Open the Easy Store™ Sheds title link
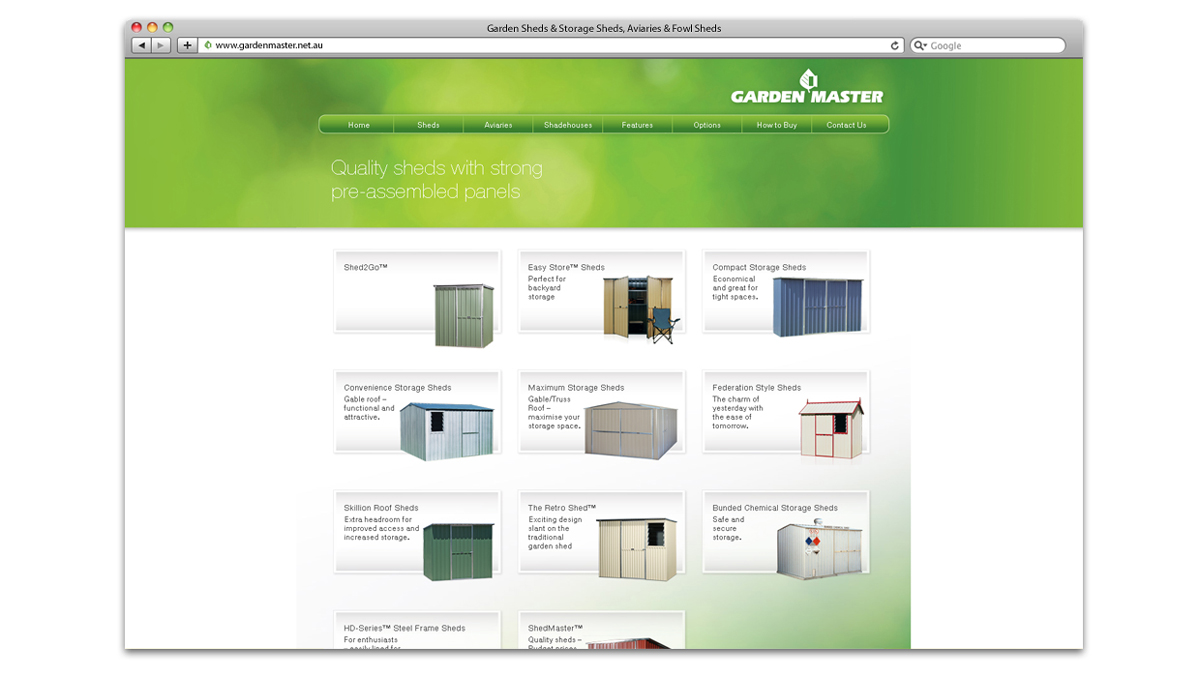 [566, 268]
